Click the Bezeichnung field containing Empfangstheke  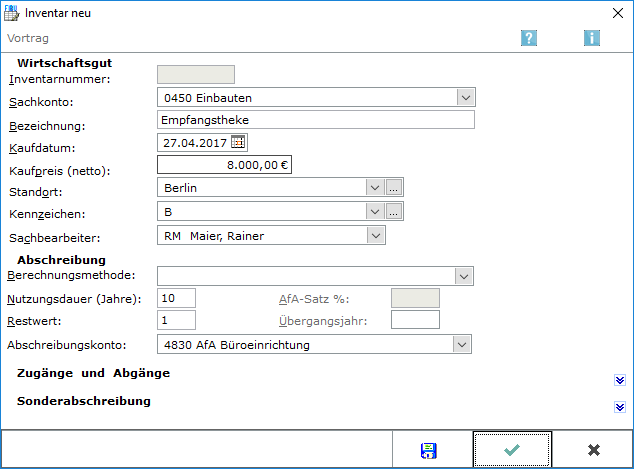click(x=316, y=120)
